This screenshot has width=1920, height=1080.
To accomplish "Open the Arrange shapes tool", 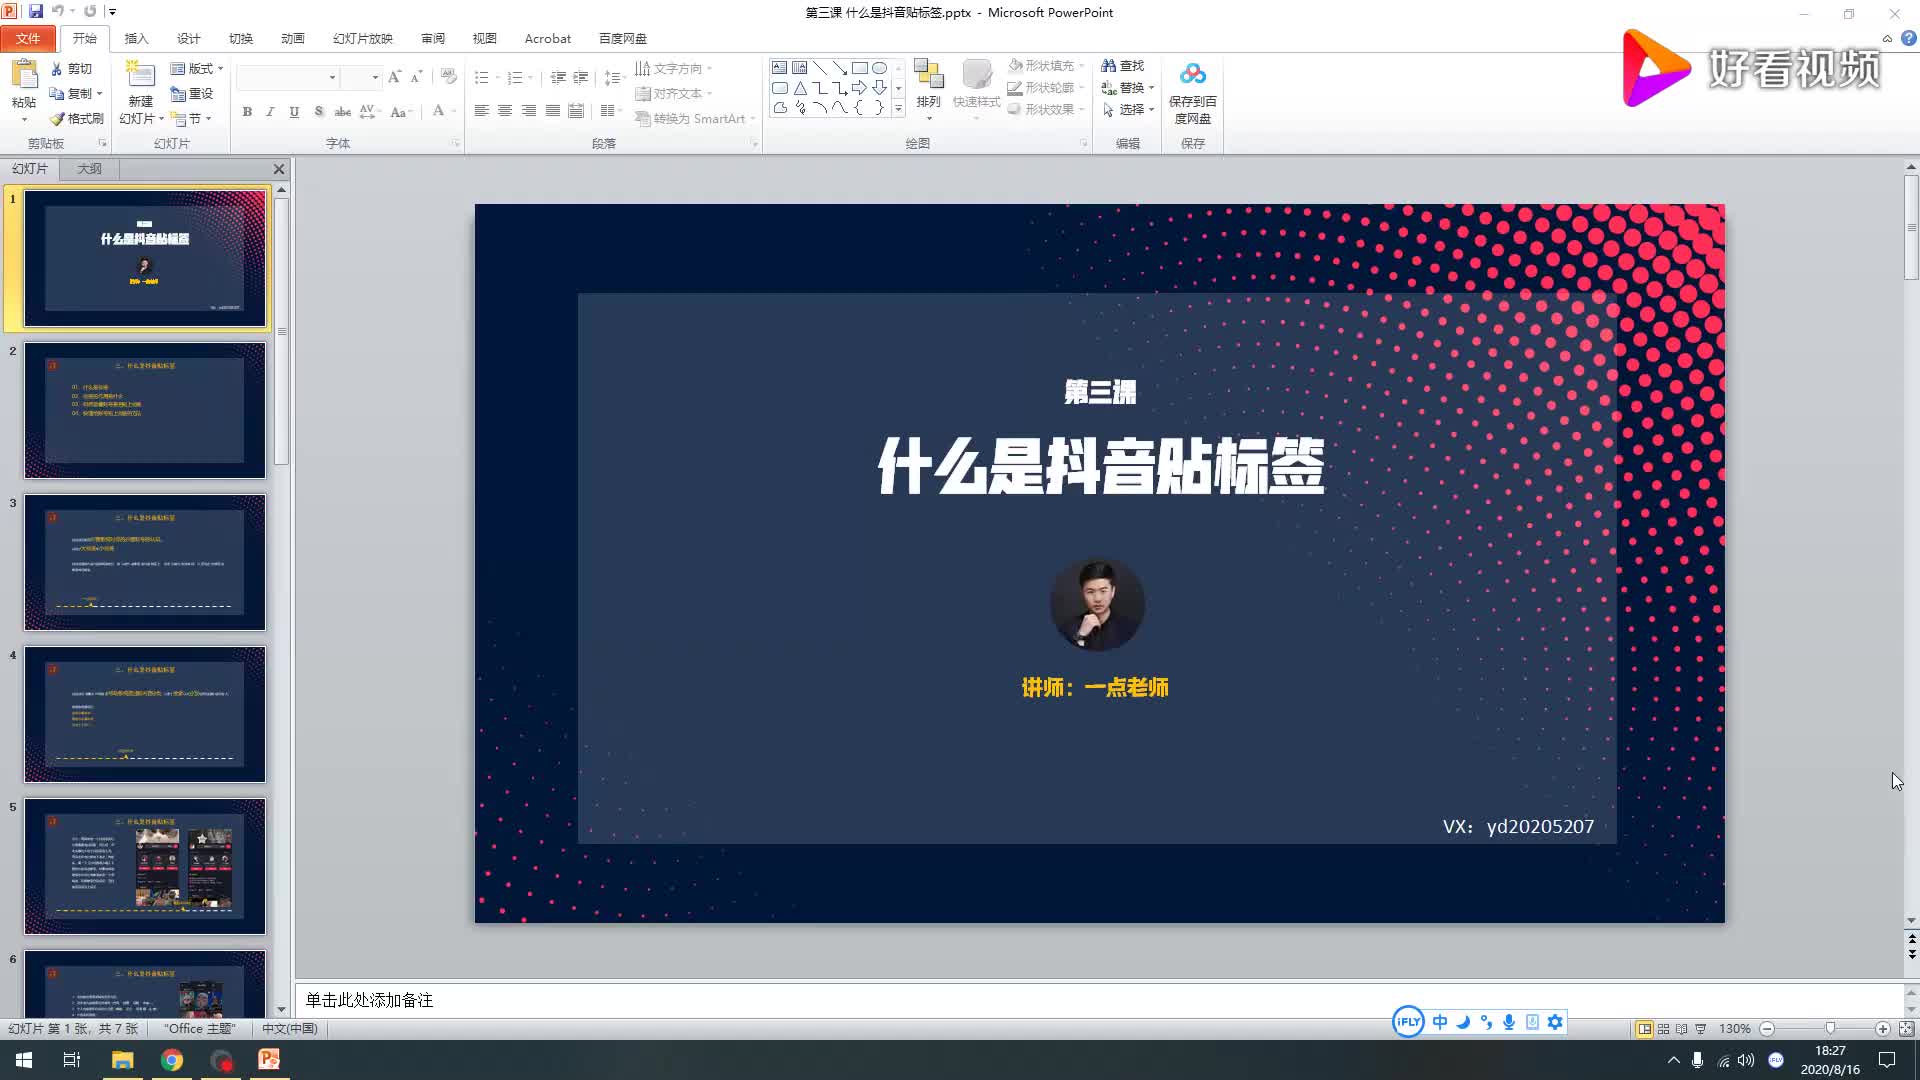I will [x=928, y=82].
